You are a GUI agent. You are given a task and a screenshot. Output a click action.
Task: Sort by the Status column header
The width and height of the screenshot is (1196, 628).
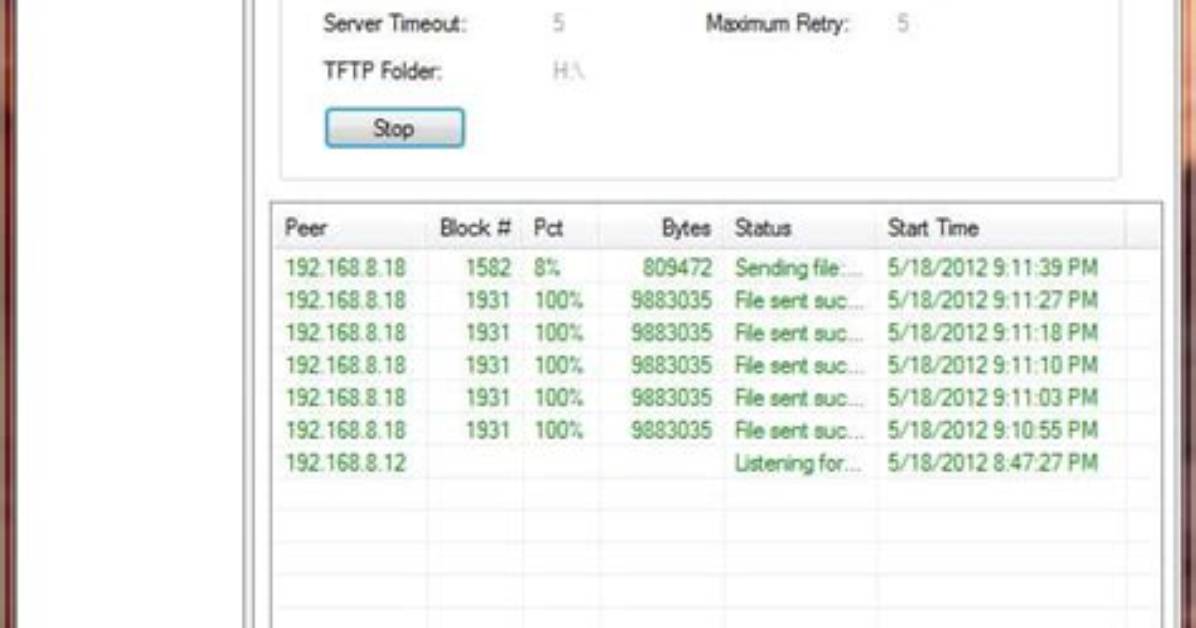click(800, 227)
